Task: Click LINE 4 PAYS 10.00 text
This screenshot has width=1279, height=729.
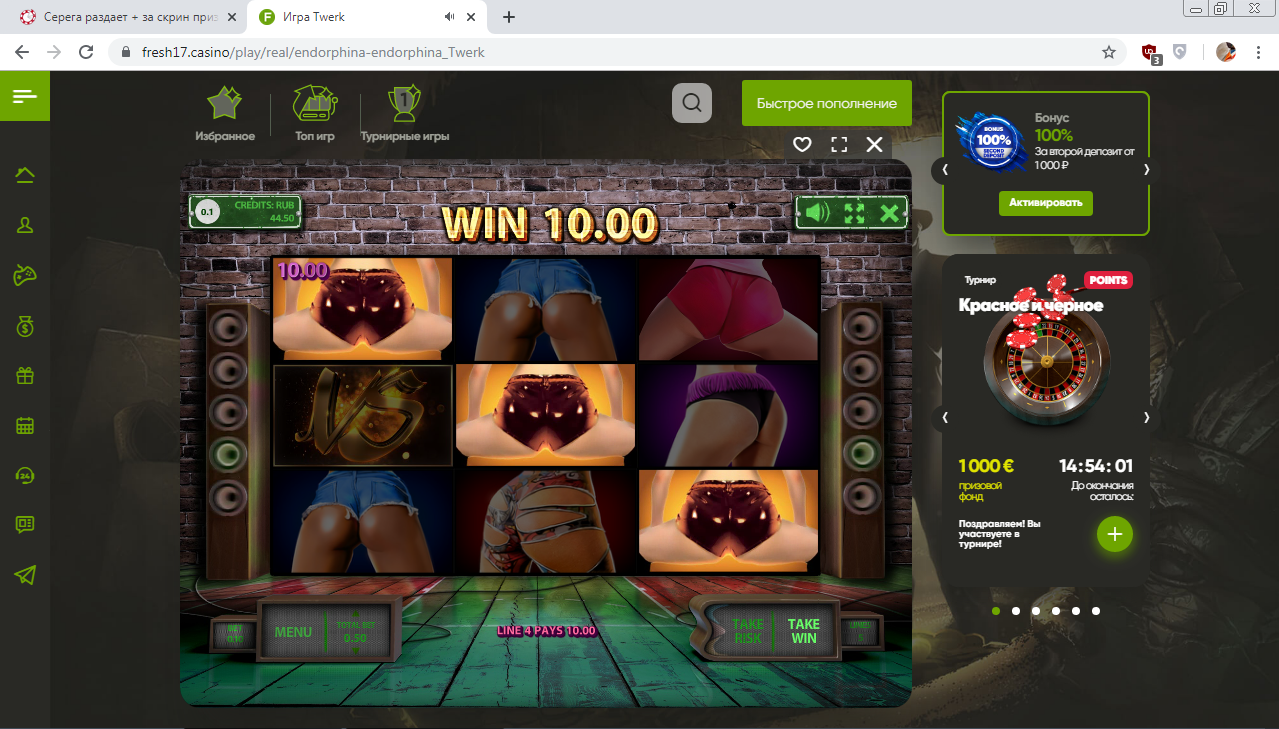Action: pyautogui.click(x=547, y=631)
